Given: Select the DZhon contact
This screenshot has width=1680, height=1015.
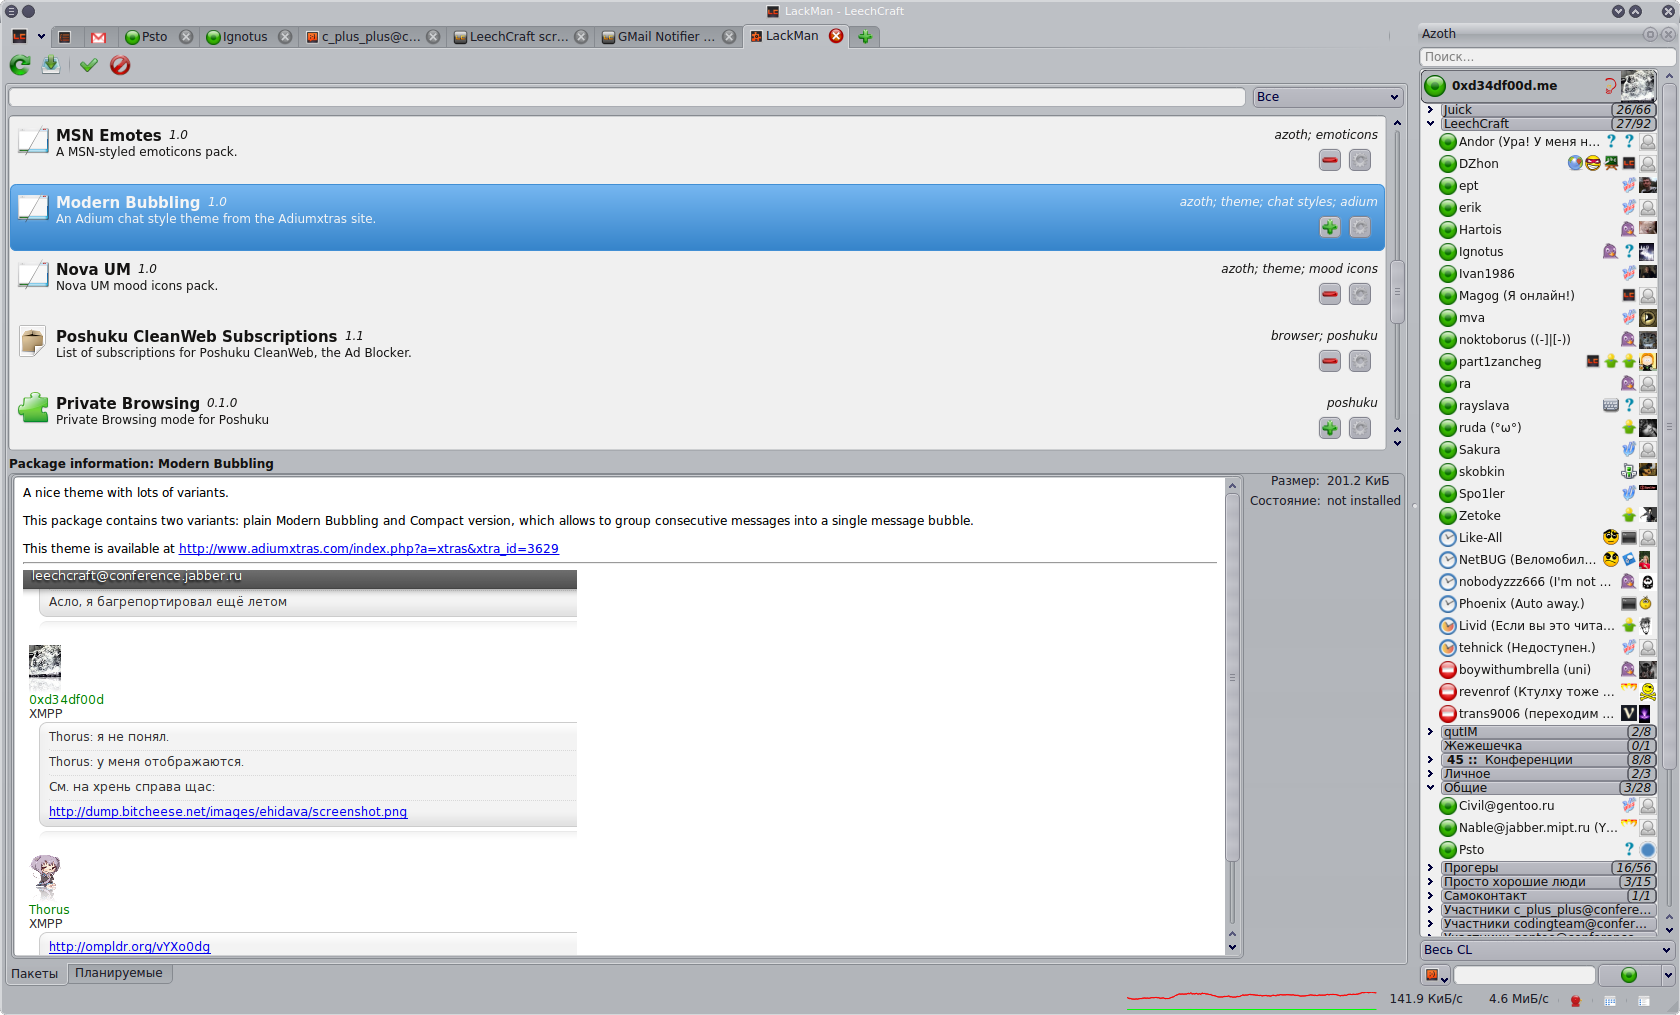Looking at the screenshot, I should coord(1547,164).
